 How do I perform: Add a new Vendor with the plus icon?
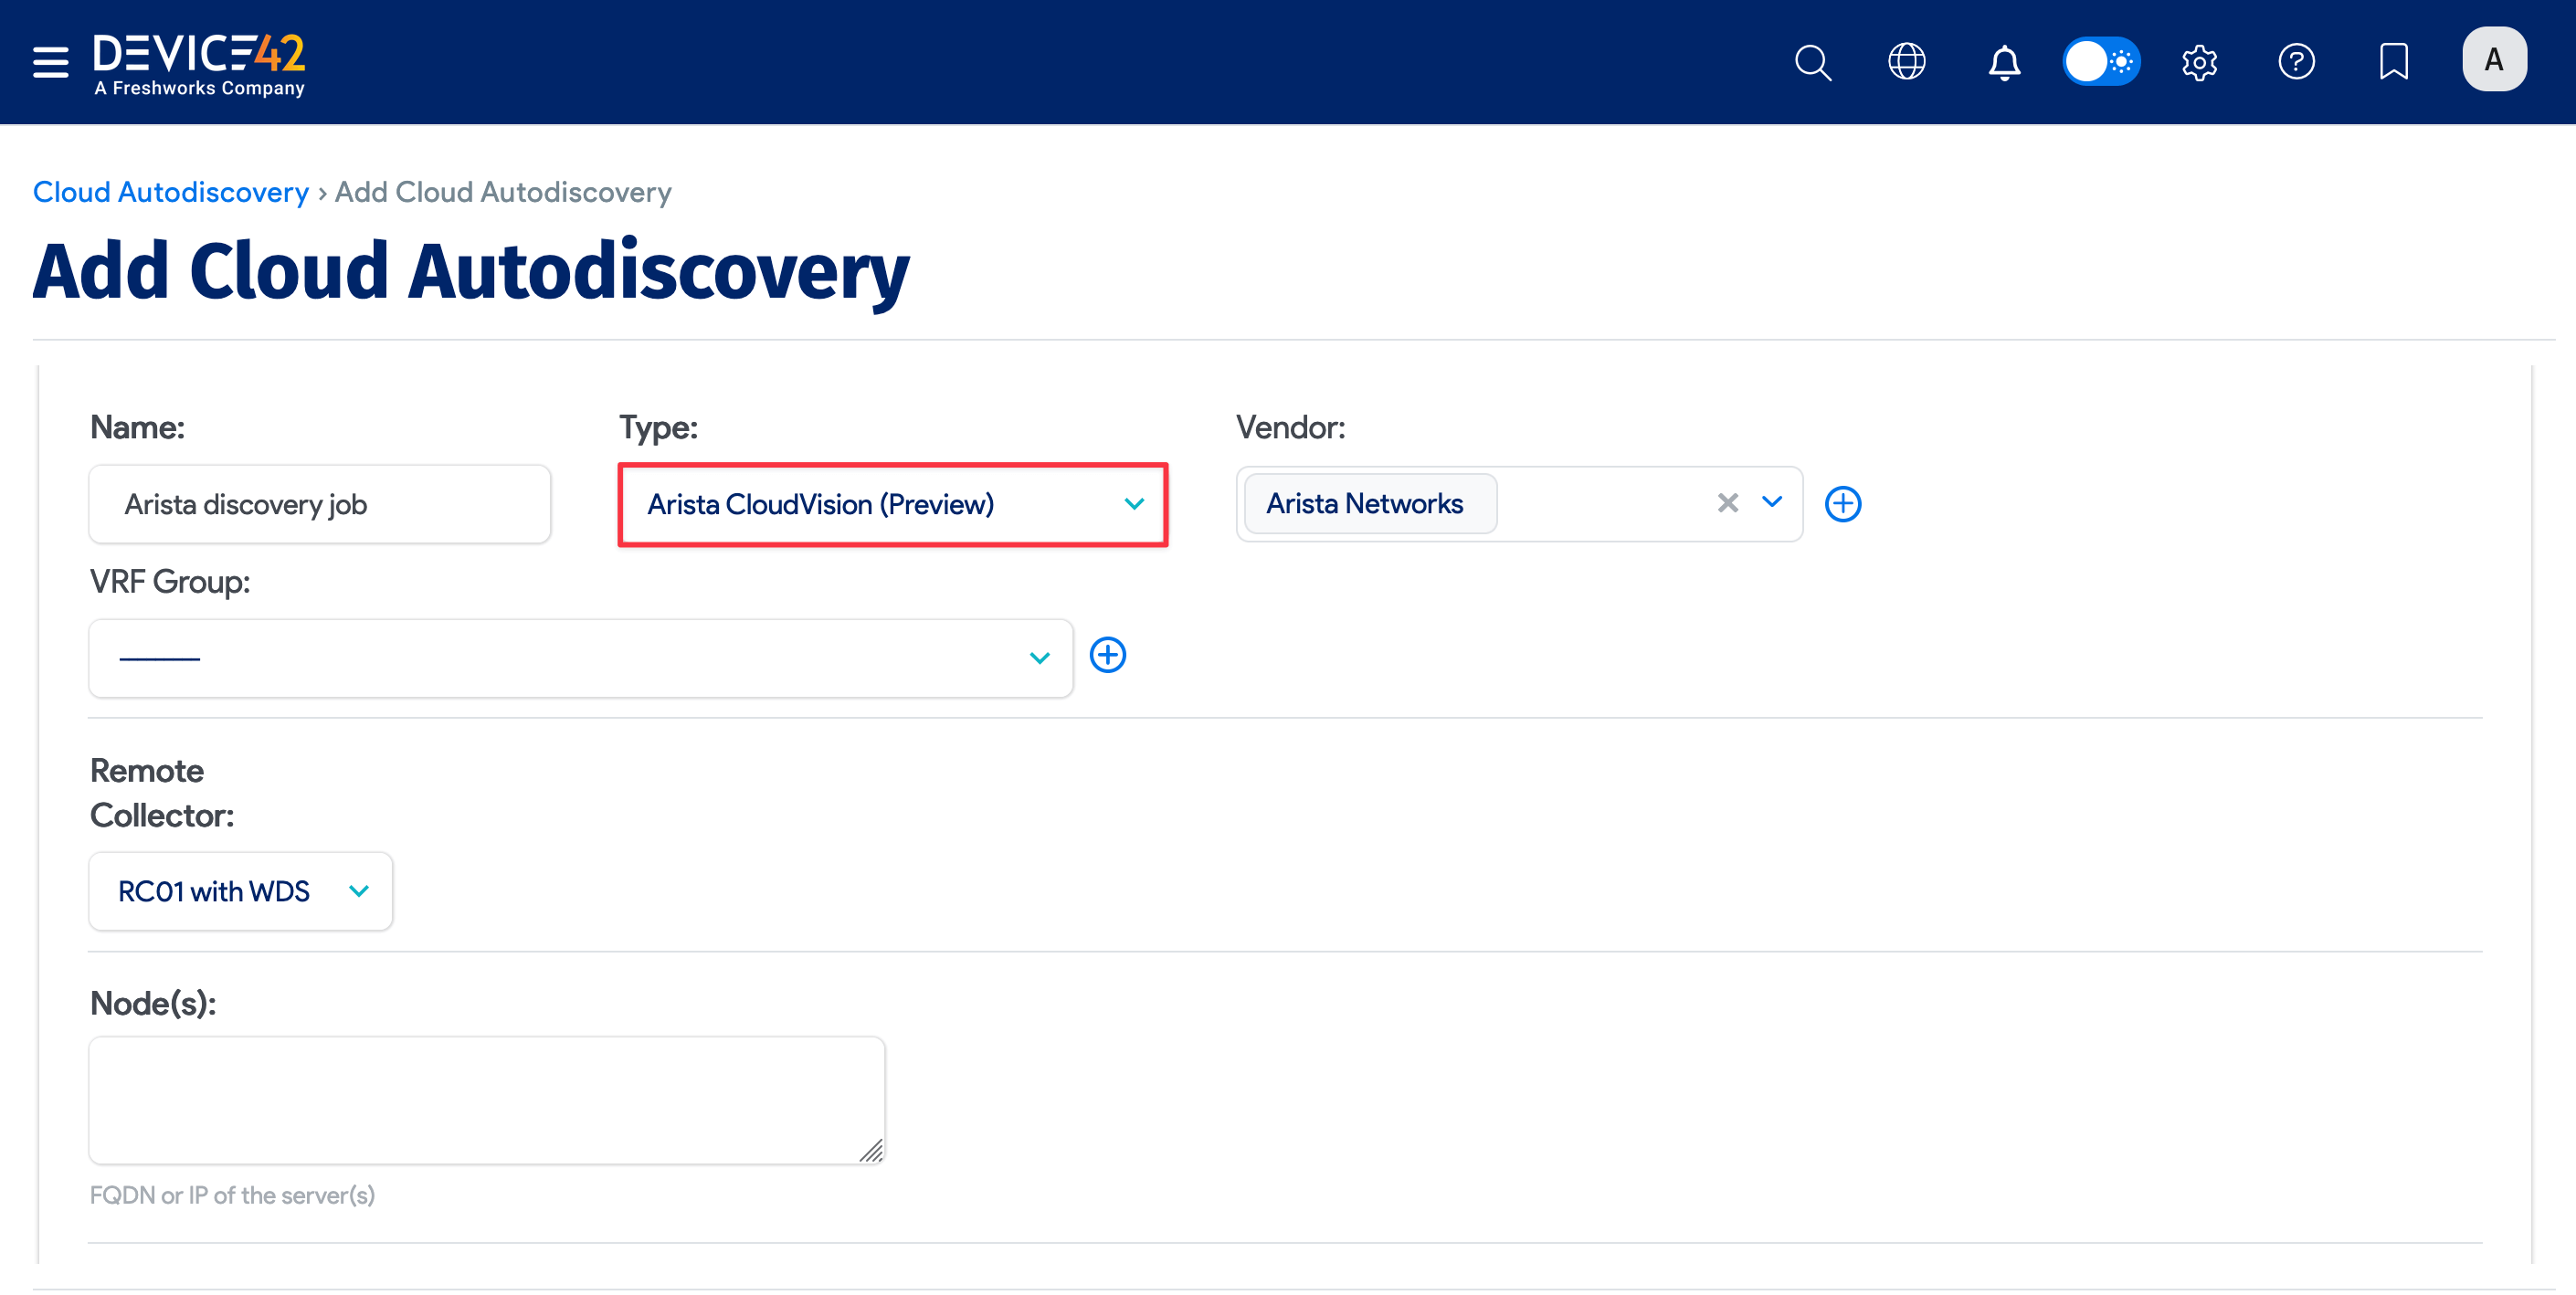click(x=1843, y=504)
